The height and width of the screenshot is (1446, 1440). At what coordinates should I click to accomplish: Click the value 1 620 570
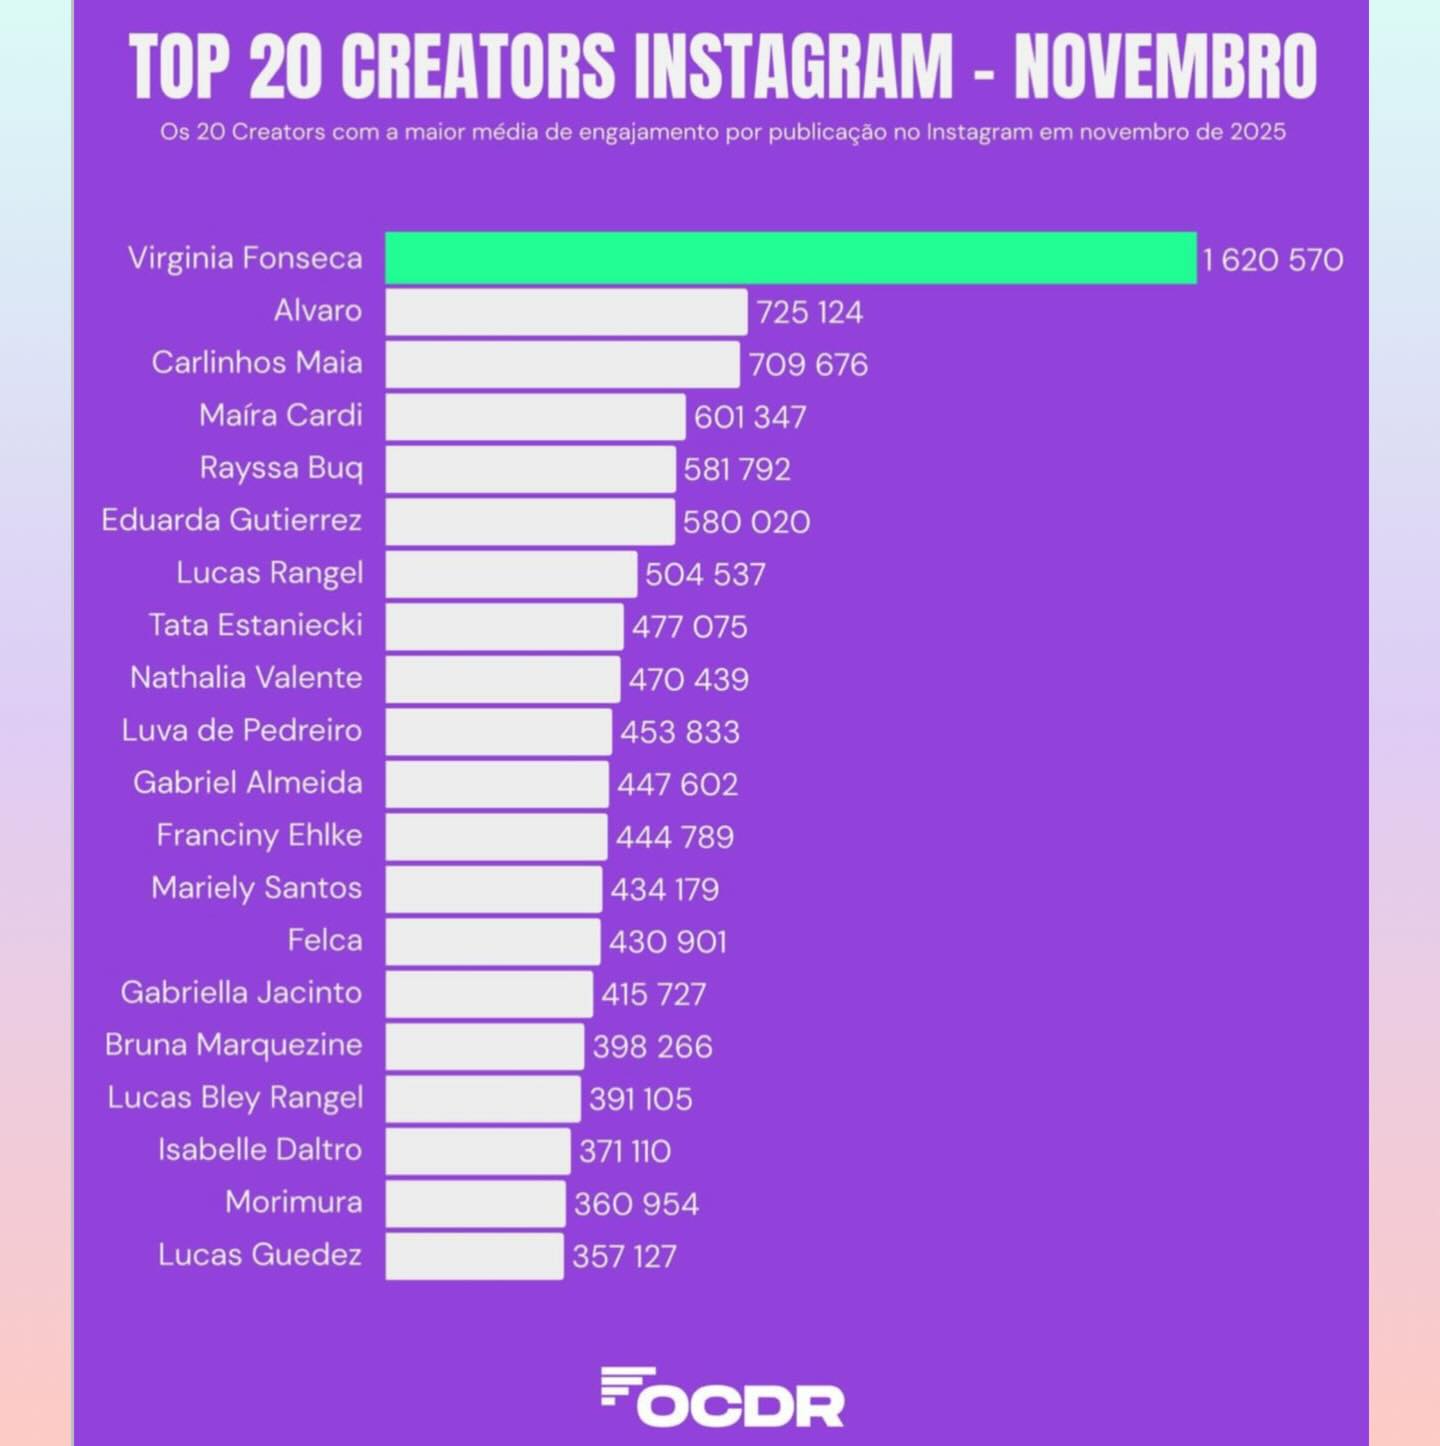coord(1272,260)
